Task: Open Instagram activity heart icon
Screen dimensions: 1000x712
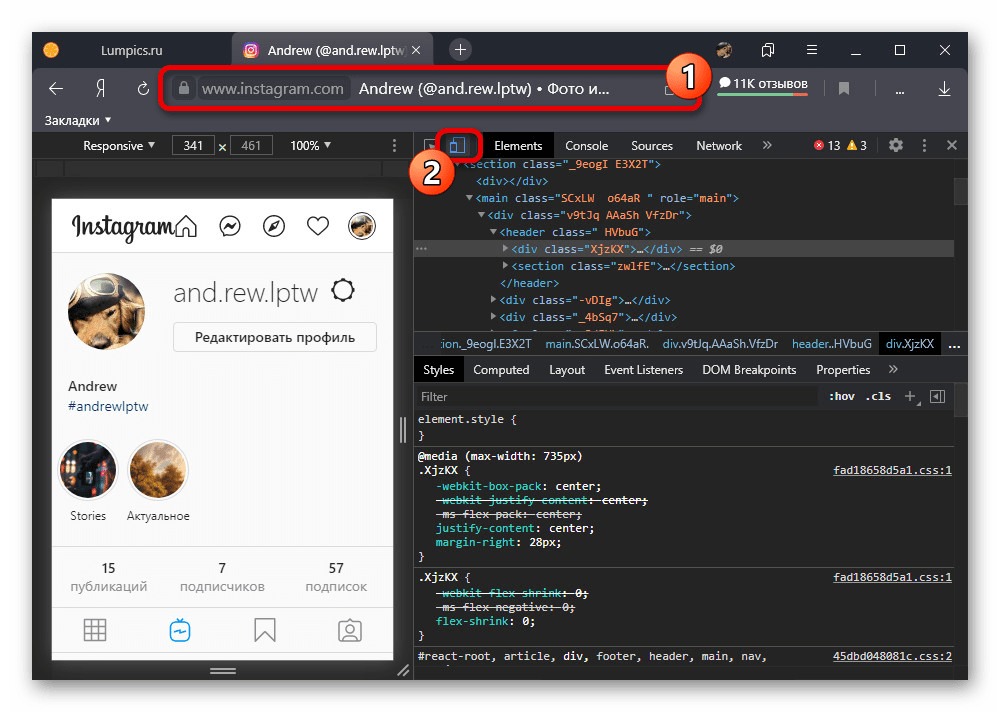Action: (318, 227)
